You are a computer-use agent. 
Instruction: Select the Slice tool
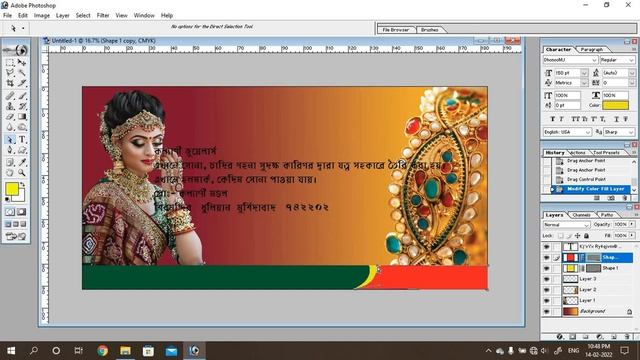pos(22,83)
